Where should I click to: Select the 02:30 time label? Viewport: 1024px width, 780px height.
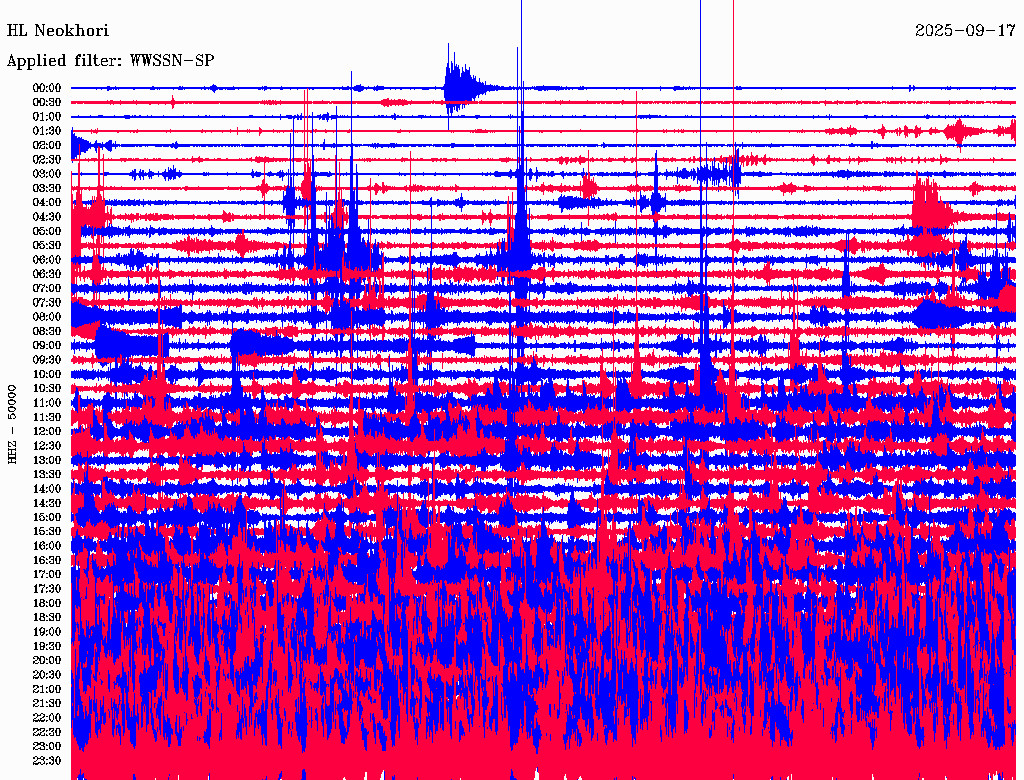click(47, 159)
